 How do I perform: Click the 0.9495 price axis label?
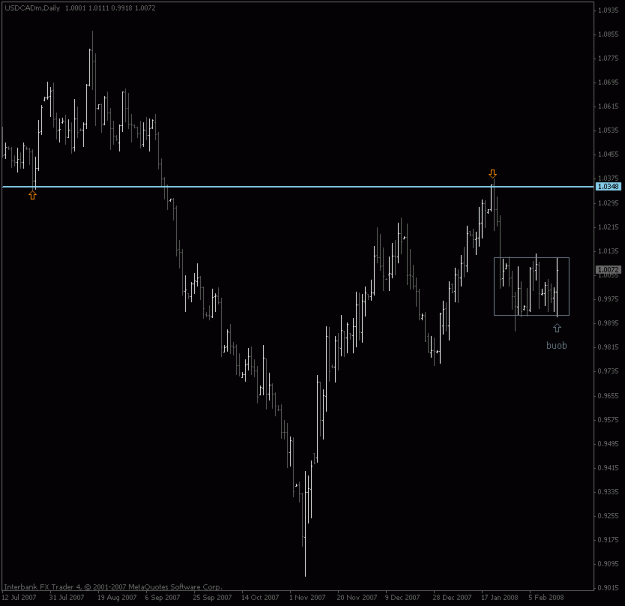(608, 444)
